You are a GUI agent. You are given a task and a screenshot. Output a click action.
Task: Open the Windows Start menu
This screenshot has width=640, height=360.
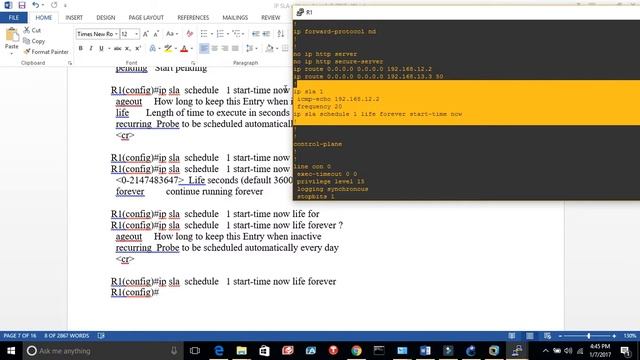tap(11, 351)
